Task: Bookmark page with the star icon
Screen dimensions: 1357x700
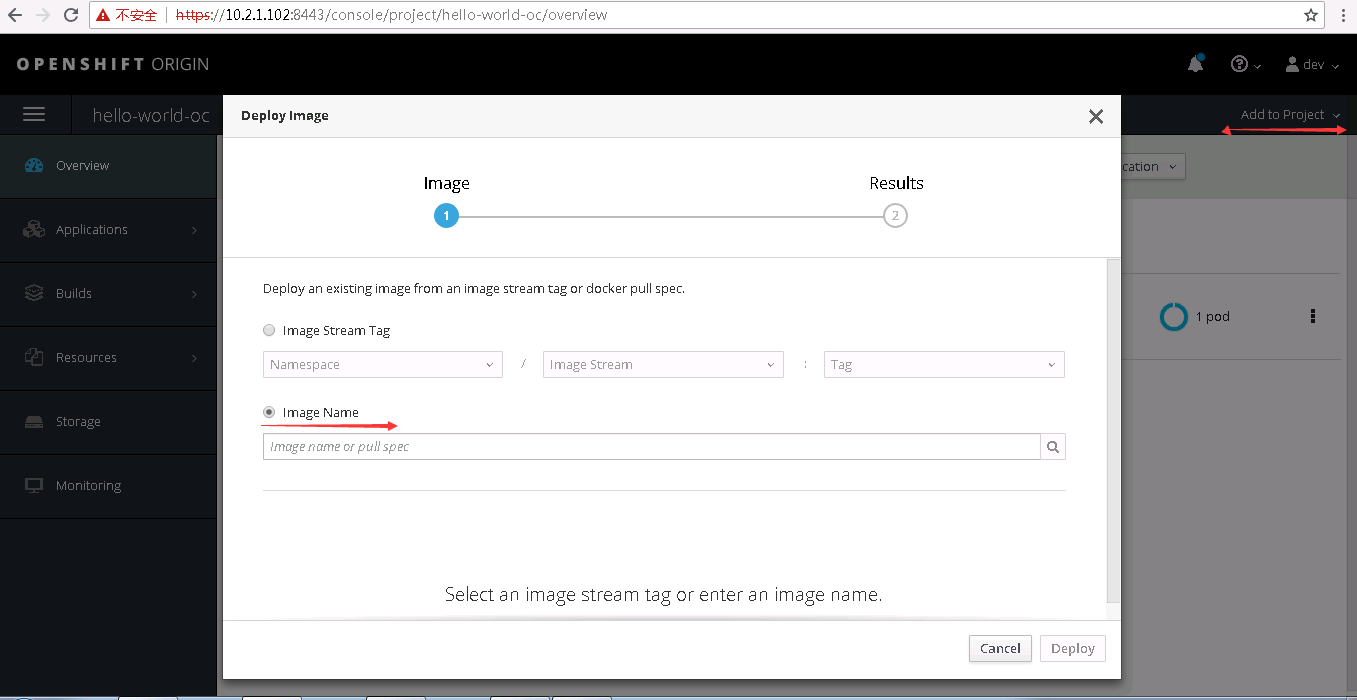Action: 1311,15
